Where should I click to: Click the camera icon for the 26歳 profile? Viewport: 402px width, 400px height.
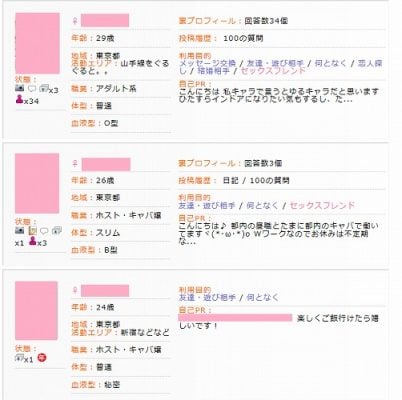[20, 230]
